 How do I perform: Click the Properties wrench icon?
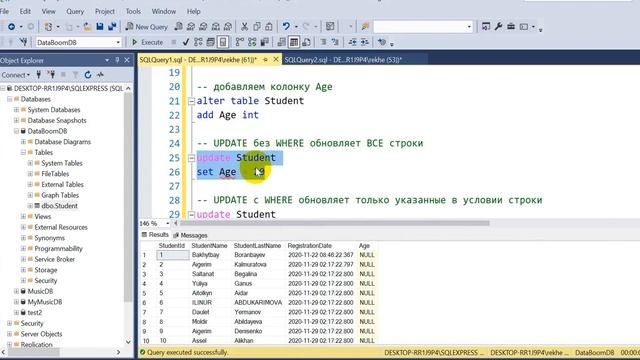[498, 27]
